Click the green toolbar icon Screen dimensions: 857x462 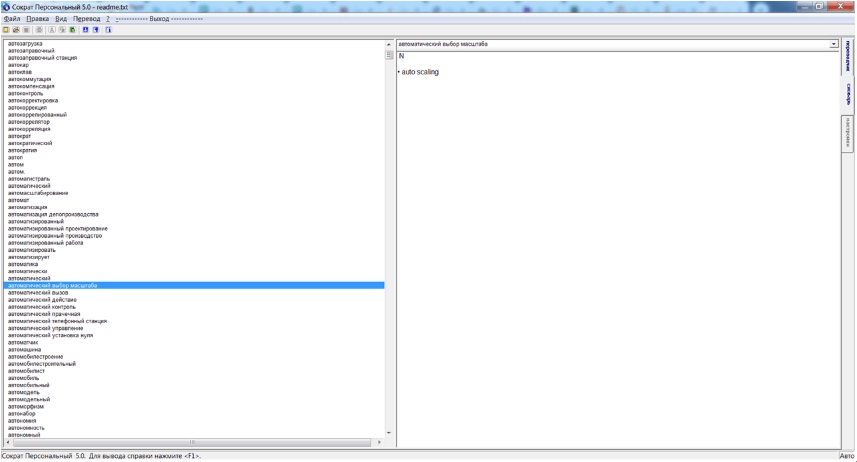72,30
